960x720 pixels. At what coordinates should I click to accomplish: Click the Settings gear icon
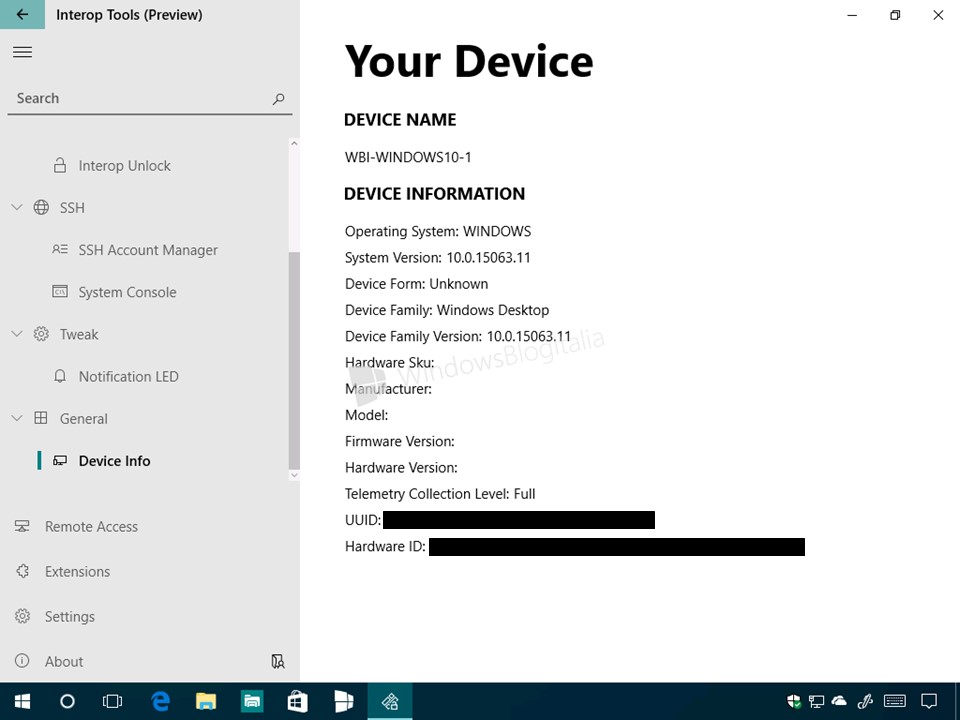[23, 616]
